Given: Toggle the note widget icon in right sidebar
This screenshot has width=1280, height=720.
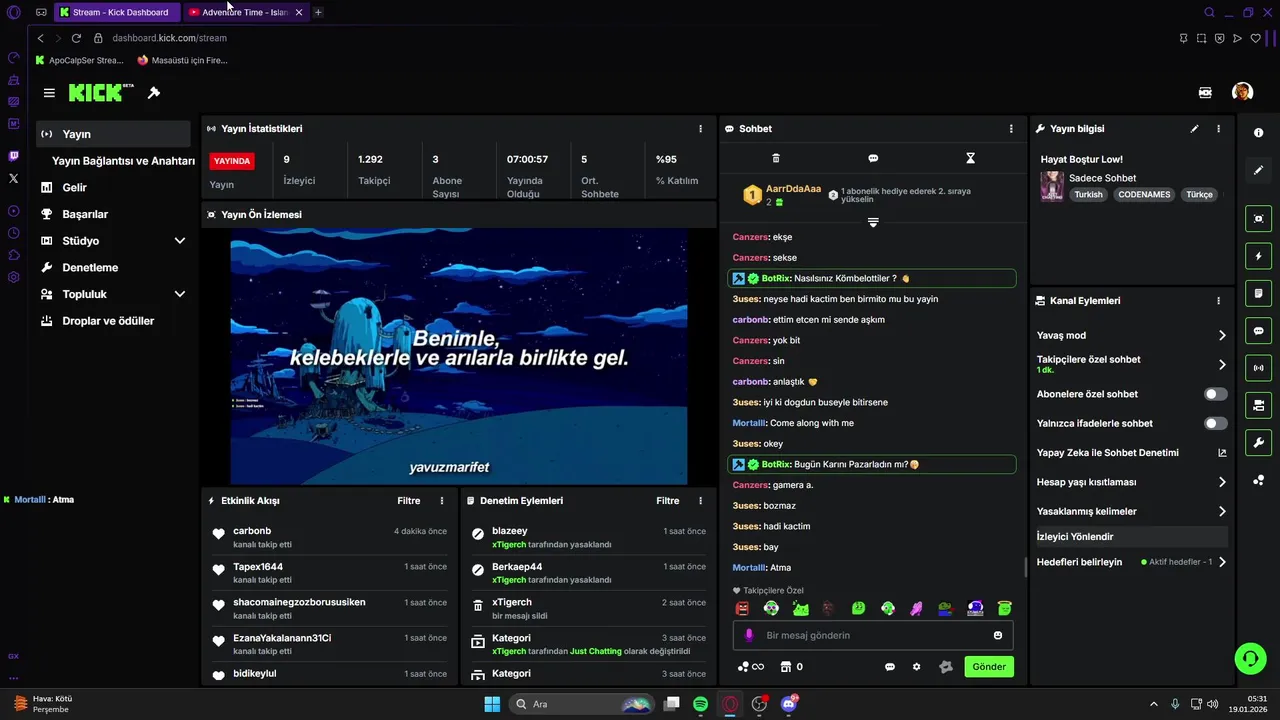Looking at the screenshot, I should click(1258, 293).
